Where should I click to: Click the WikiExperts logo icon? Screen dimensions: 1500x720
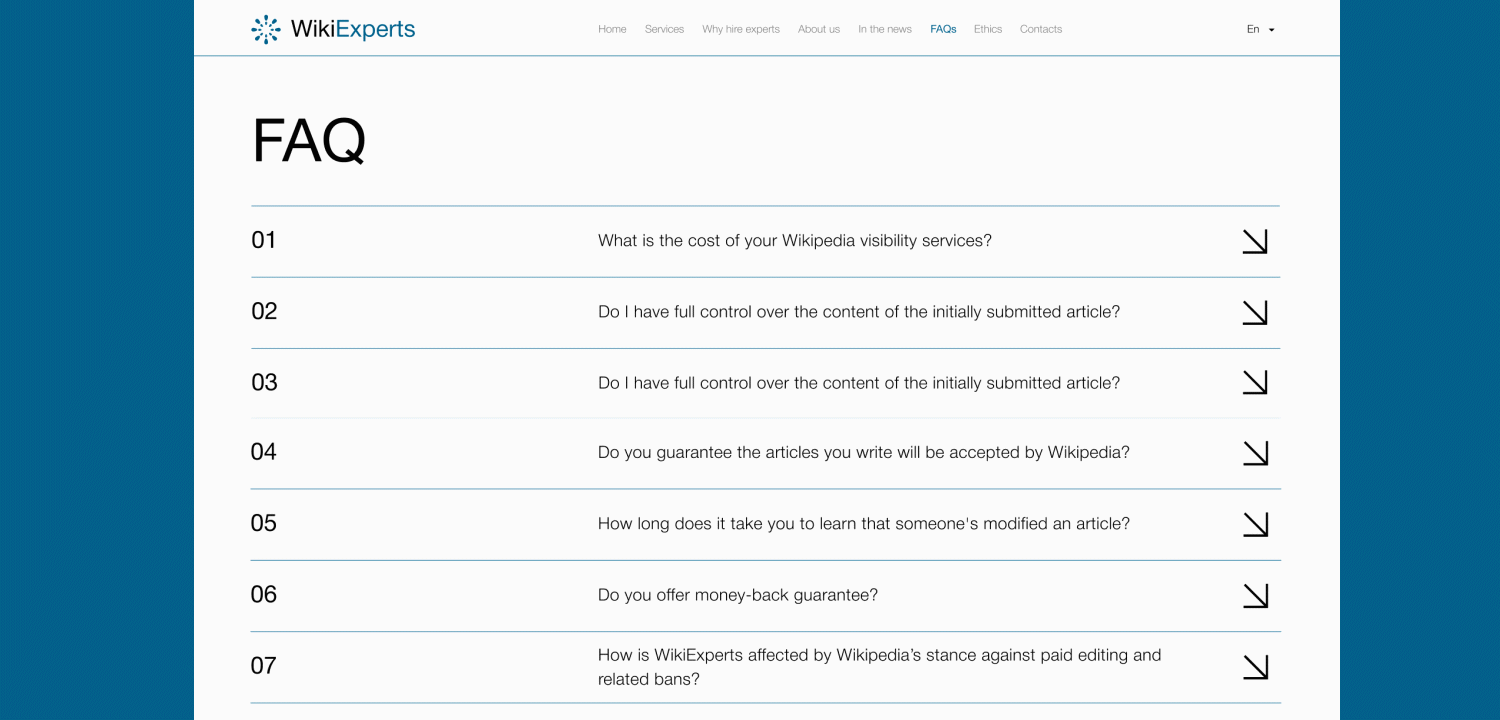pyautogui.click(x=266, y=30)
